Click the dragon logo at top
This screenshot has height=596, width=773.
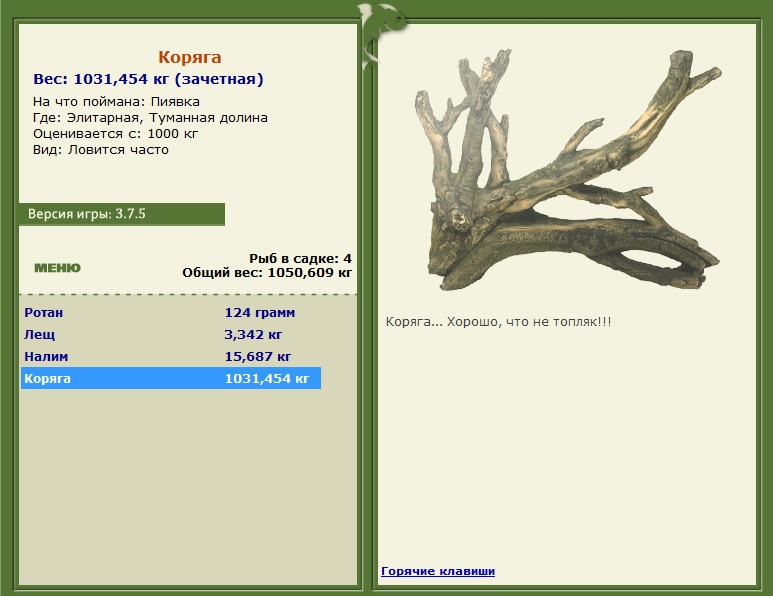coord(382,35)
